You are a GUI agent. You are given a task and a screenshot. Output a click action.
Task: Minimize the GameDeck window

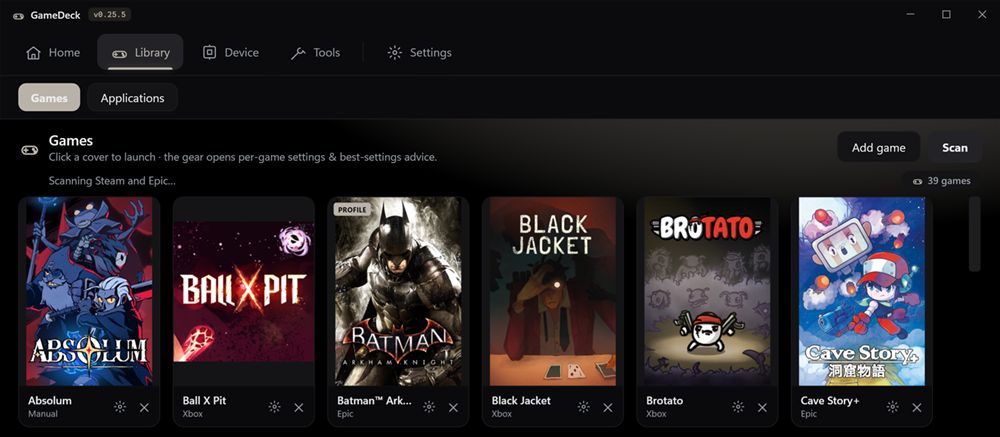[x=910, y=15]
